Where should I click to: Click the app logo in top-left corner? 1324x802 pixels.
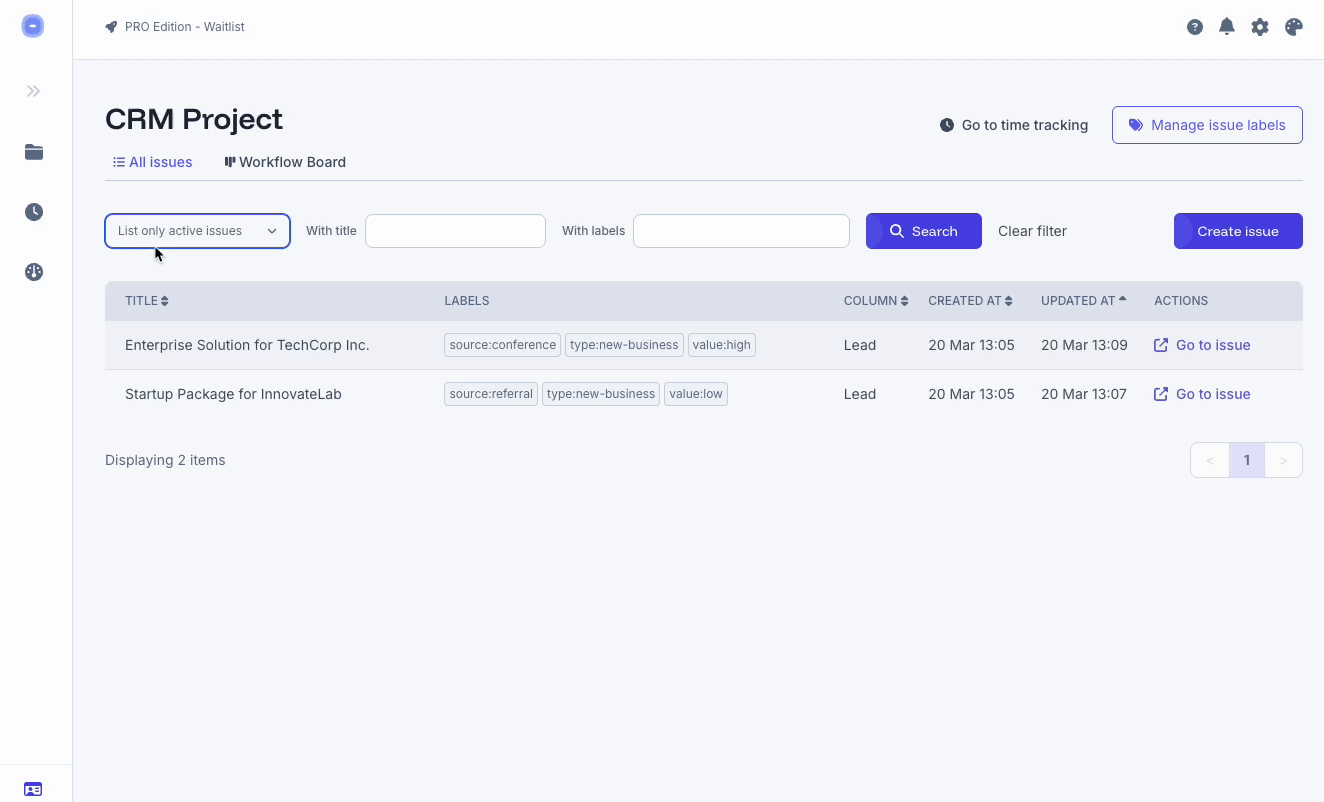pyautogui.click(x=33, y=26)
